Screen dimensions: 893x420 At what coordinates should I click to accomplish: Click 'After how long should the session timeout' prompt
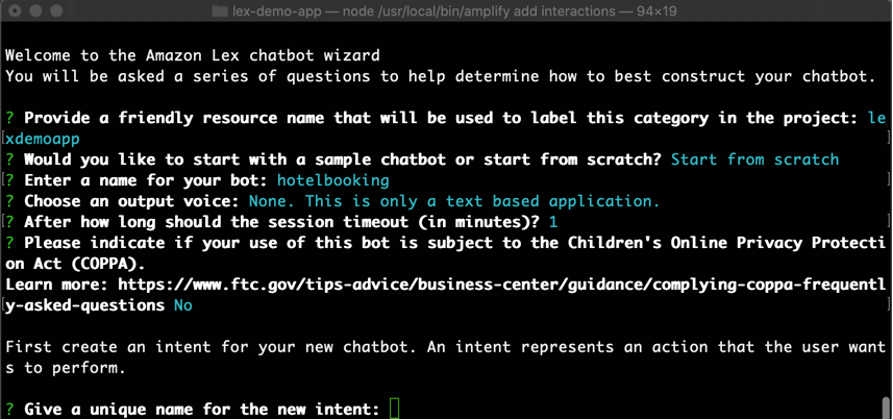(x=282, y=222)
